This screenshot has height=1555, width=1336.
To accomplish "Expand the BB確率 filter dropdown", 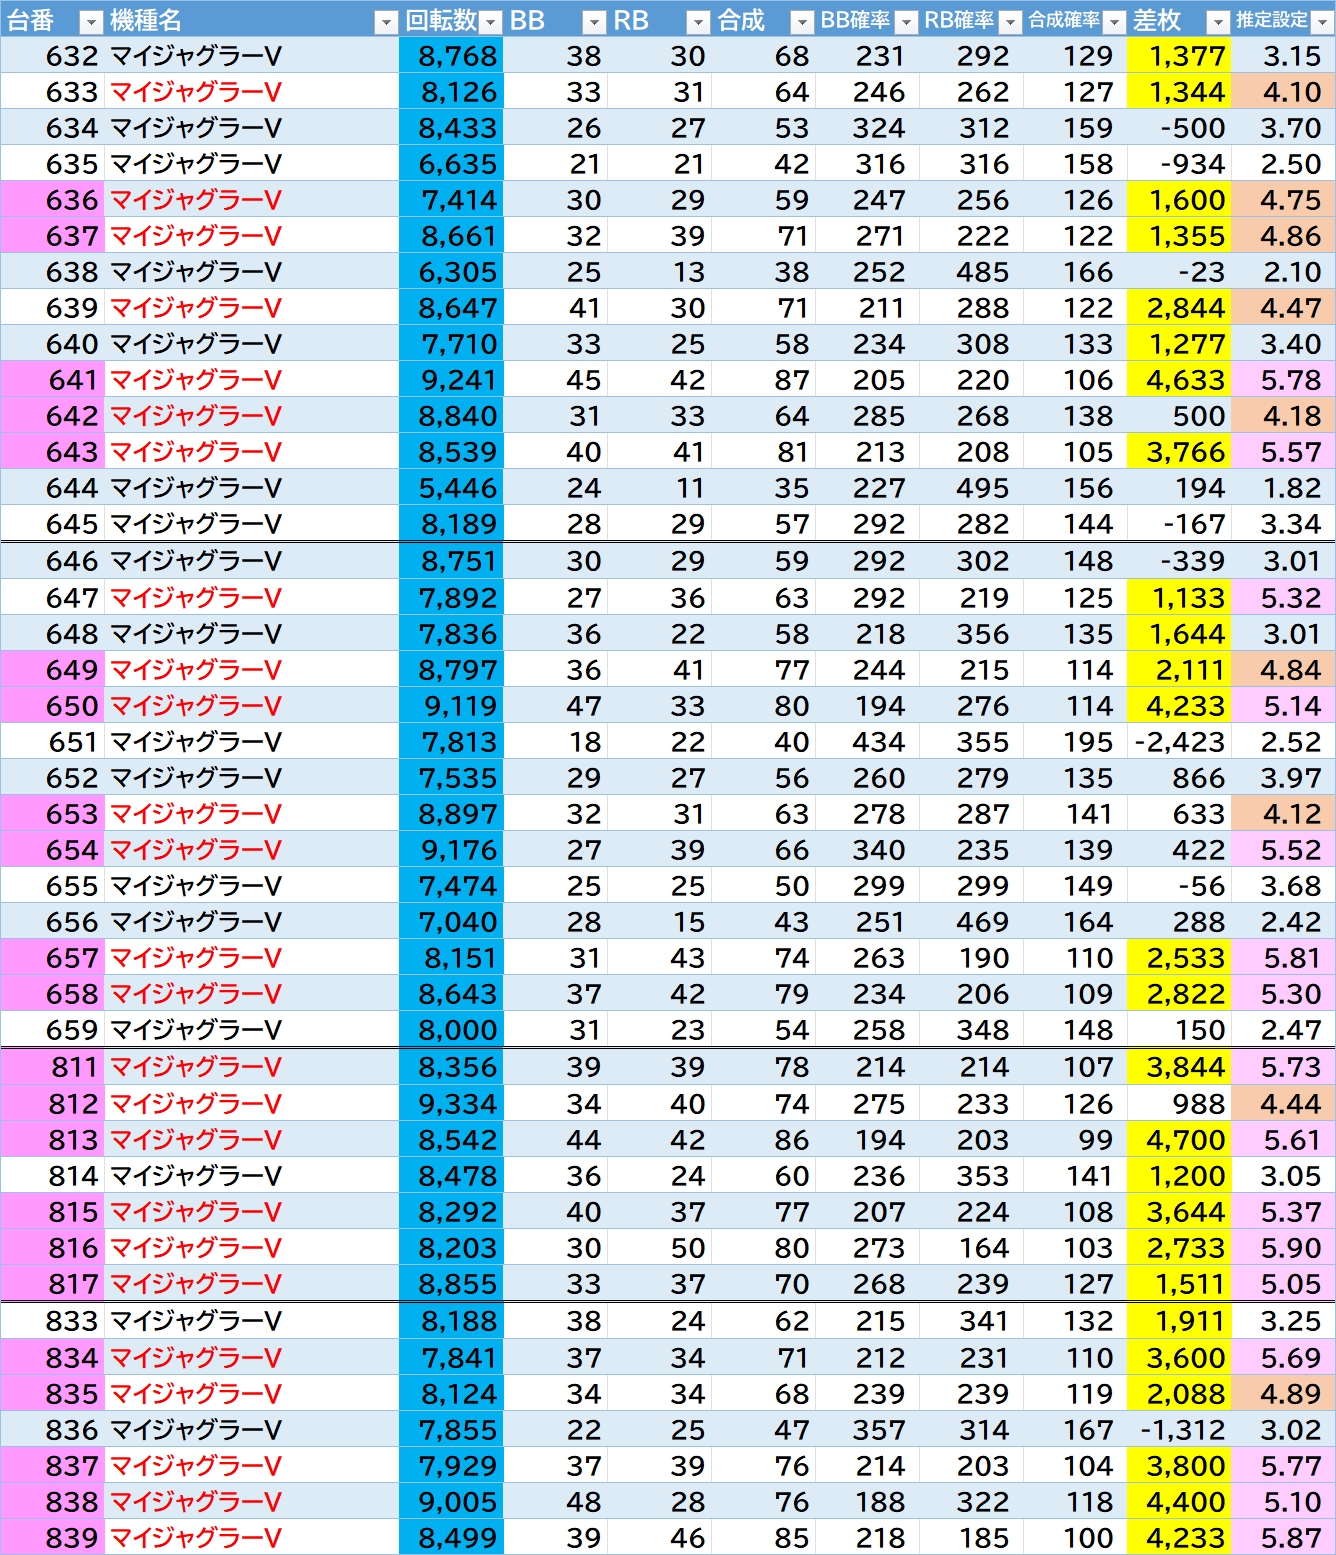I will (906, 22).
